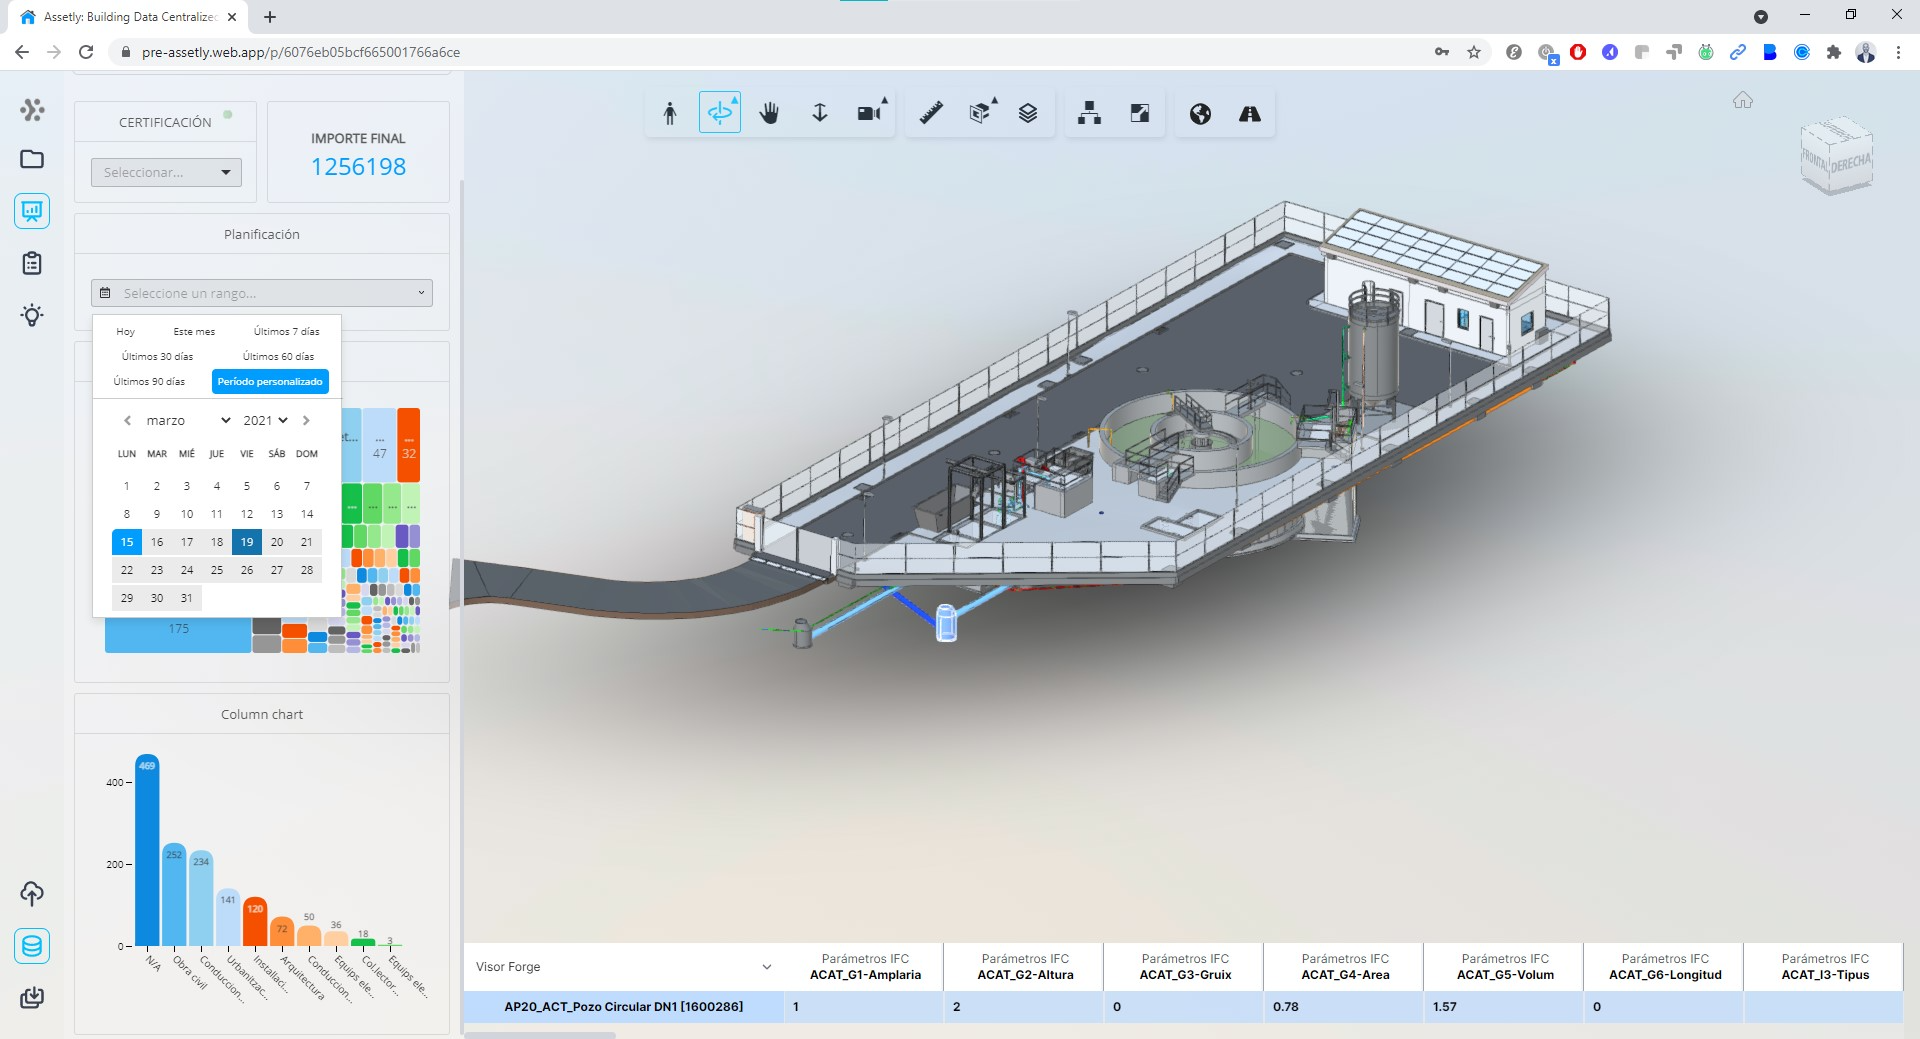Click the Seleccione un rango date field
This screenshot has width=1920, height=1039.
click(261, 293)
